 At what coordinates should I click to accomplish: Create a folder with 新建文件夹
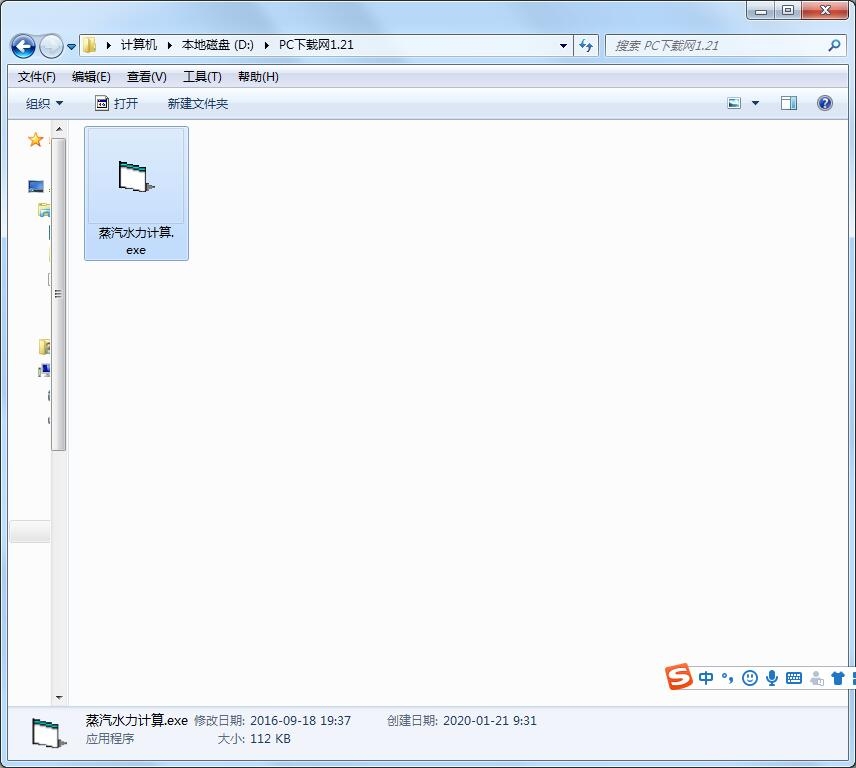(x=198, y=104)
